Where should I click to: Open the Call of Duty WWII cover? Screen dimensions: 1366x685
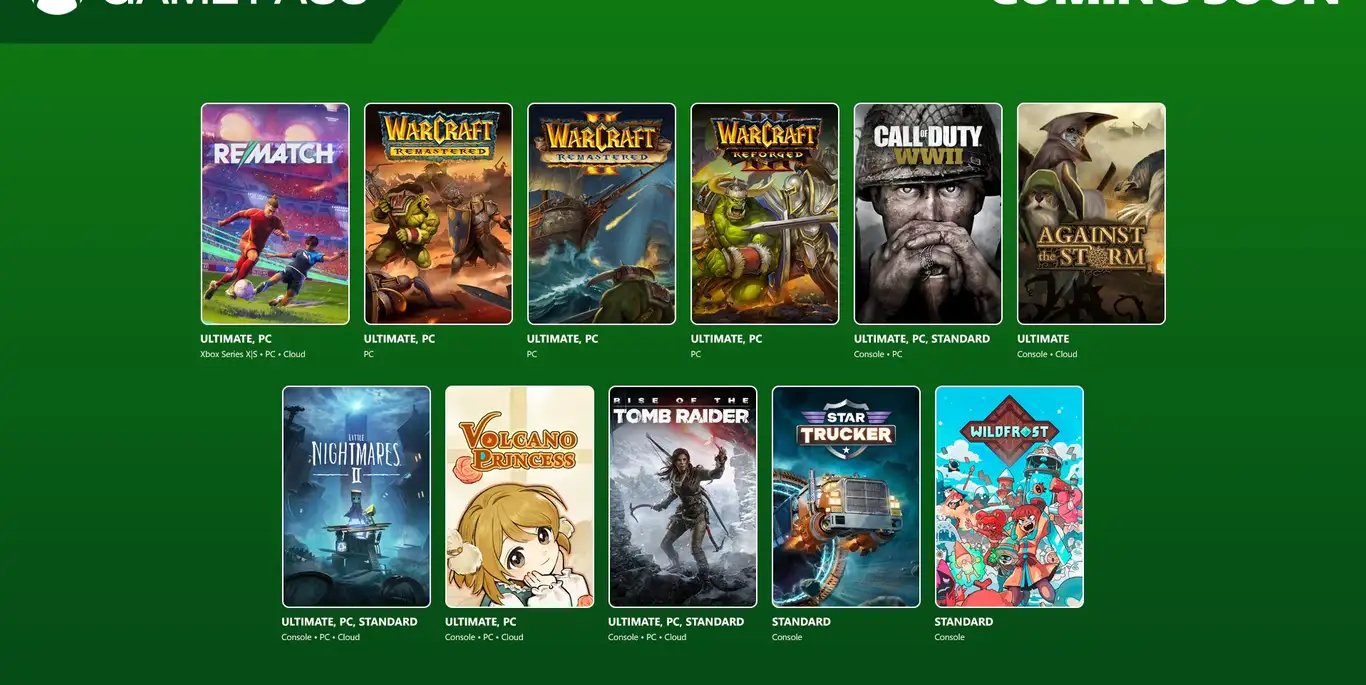928,214
